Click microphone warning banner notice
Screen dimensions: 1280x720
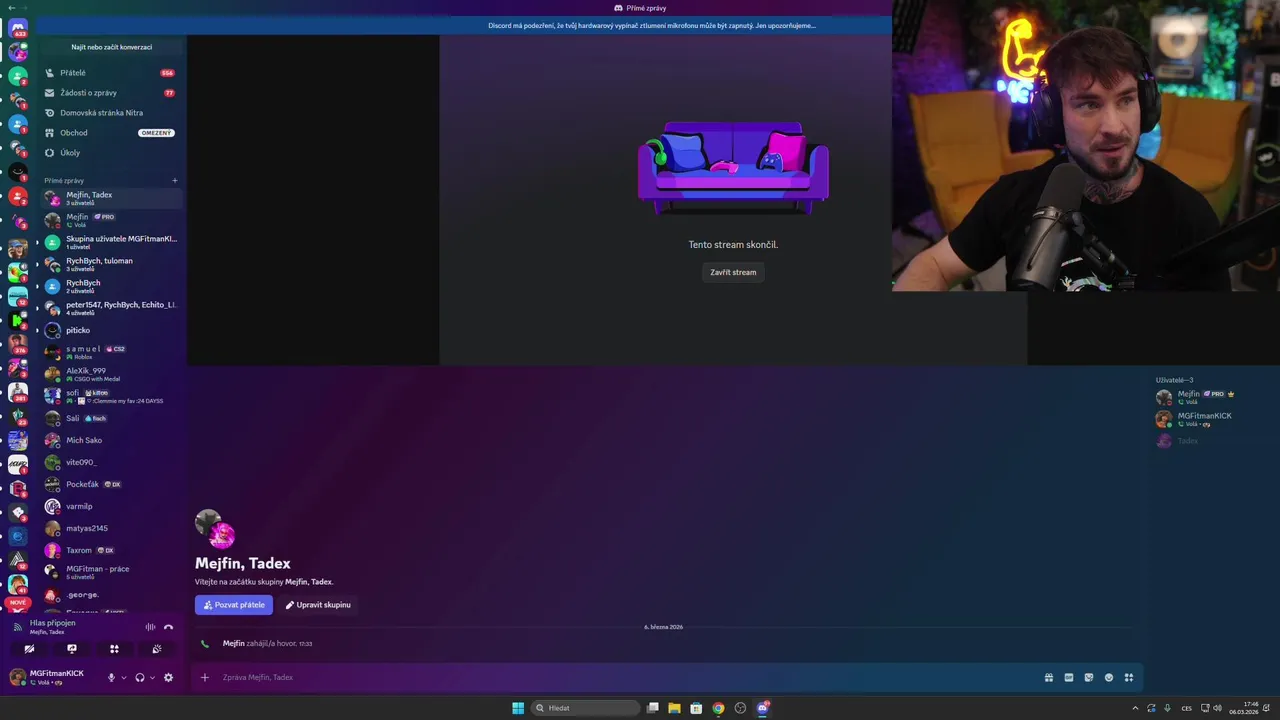[x=652, y=25]
